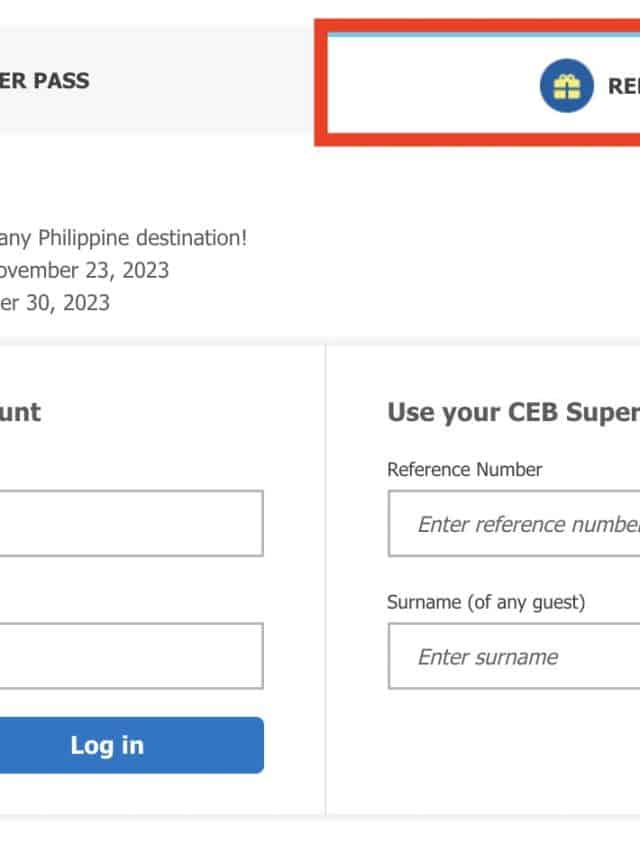This screenshot has width=640, height=853.
Task: Click the gray strip below the login form
Action: point(160,818)
